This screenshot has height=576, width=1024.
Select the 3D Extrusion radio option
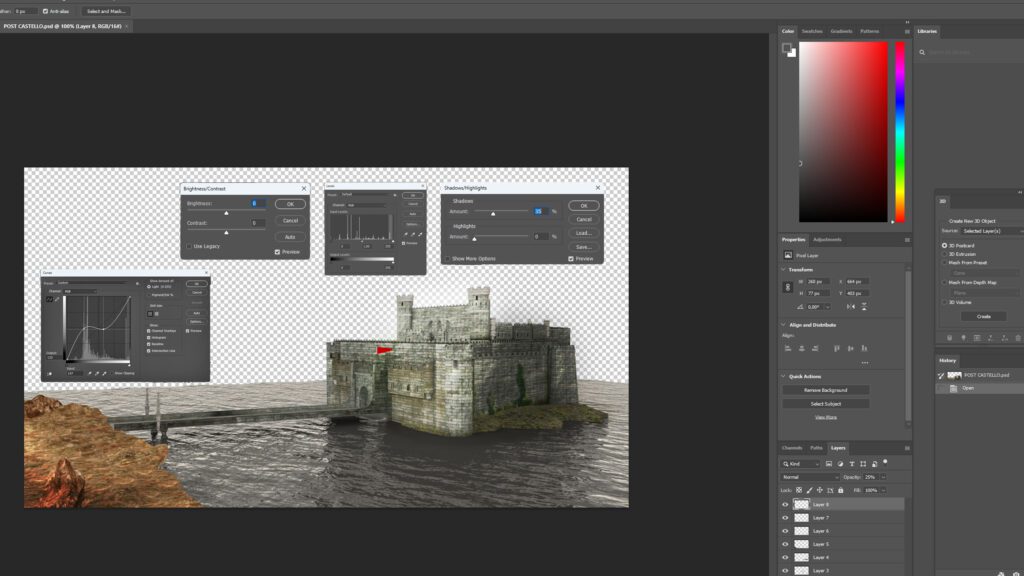[x=944, y=254]
